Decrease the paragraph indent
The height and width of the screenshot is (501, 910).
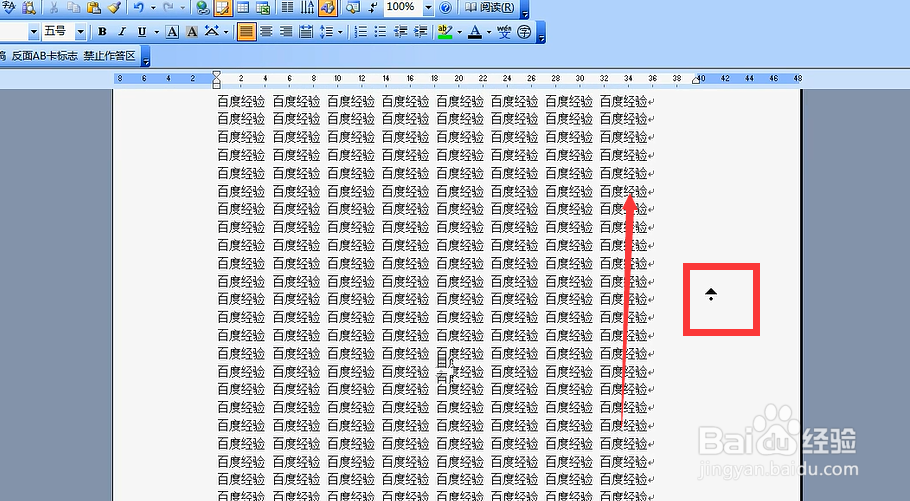click(400, 31)
